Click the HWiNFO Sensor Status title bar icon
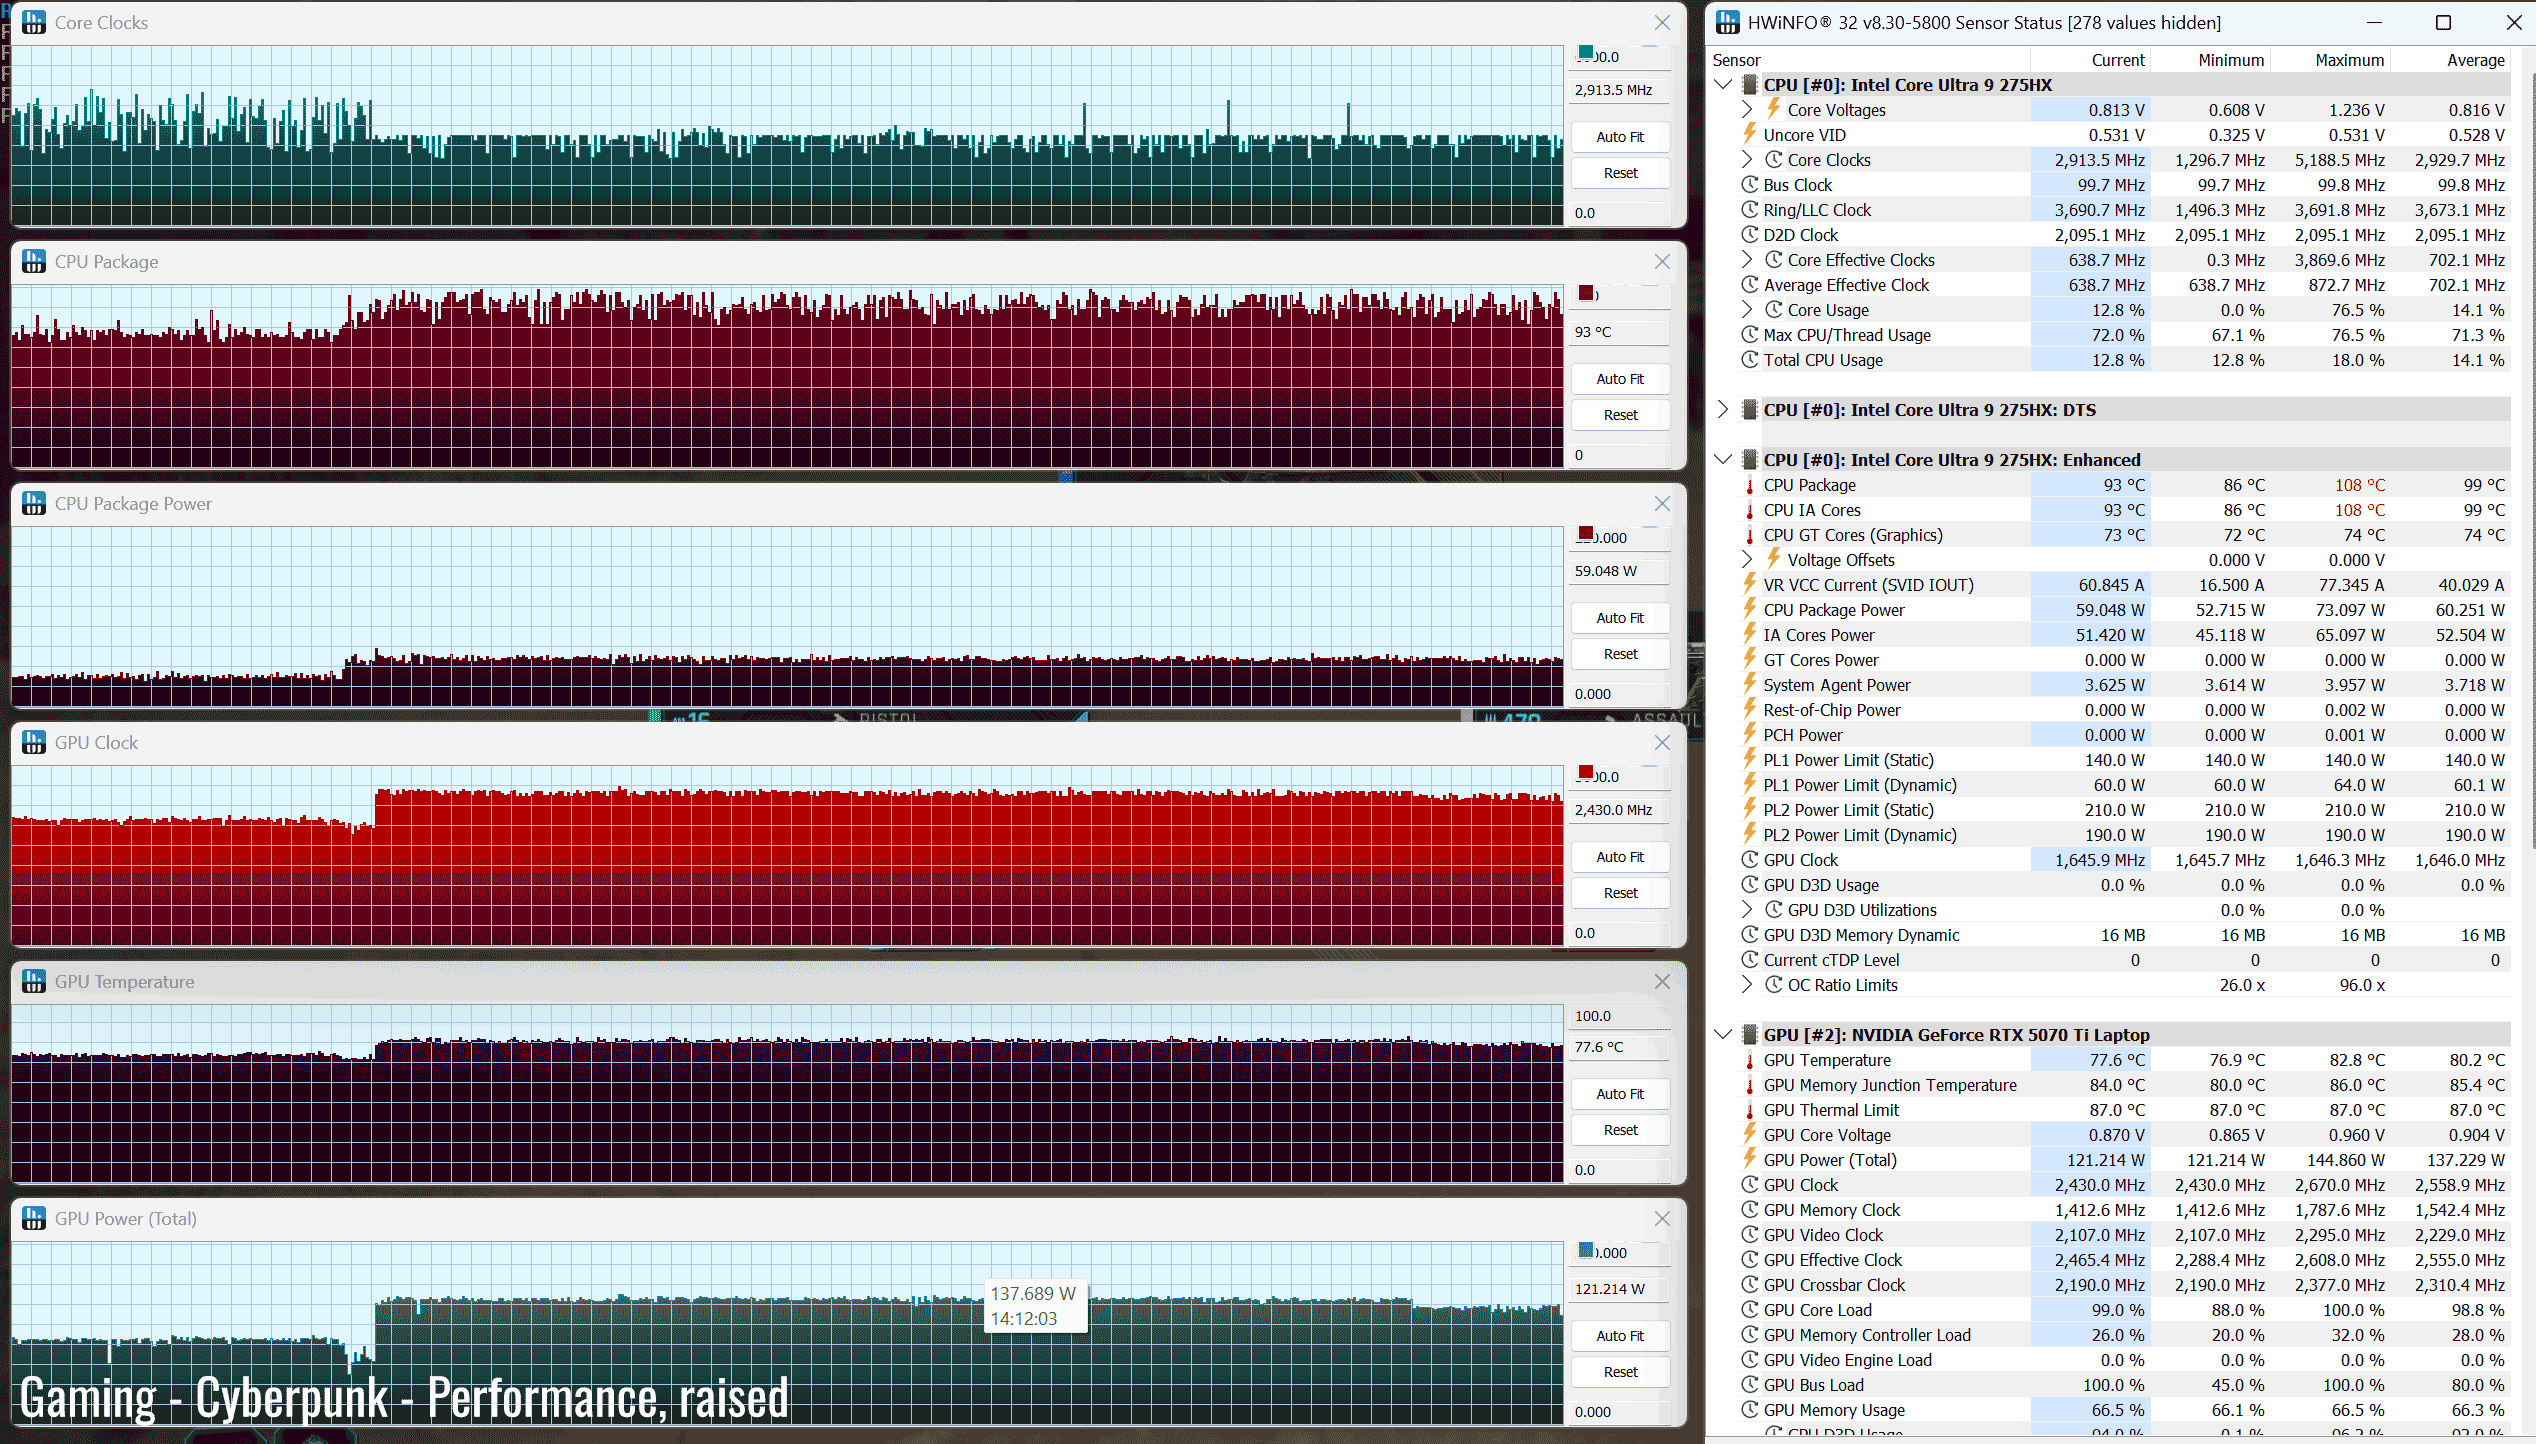This screenshot has width=2536, height=1444. point(1727,22)
